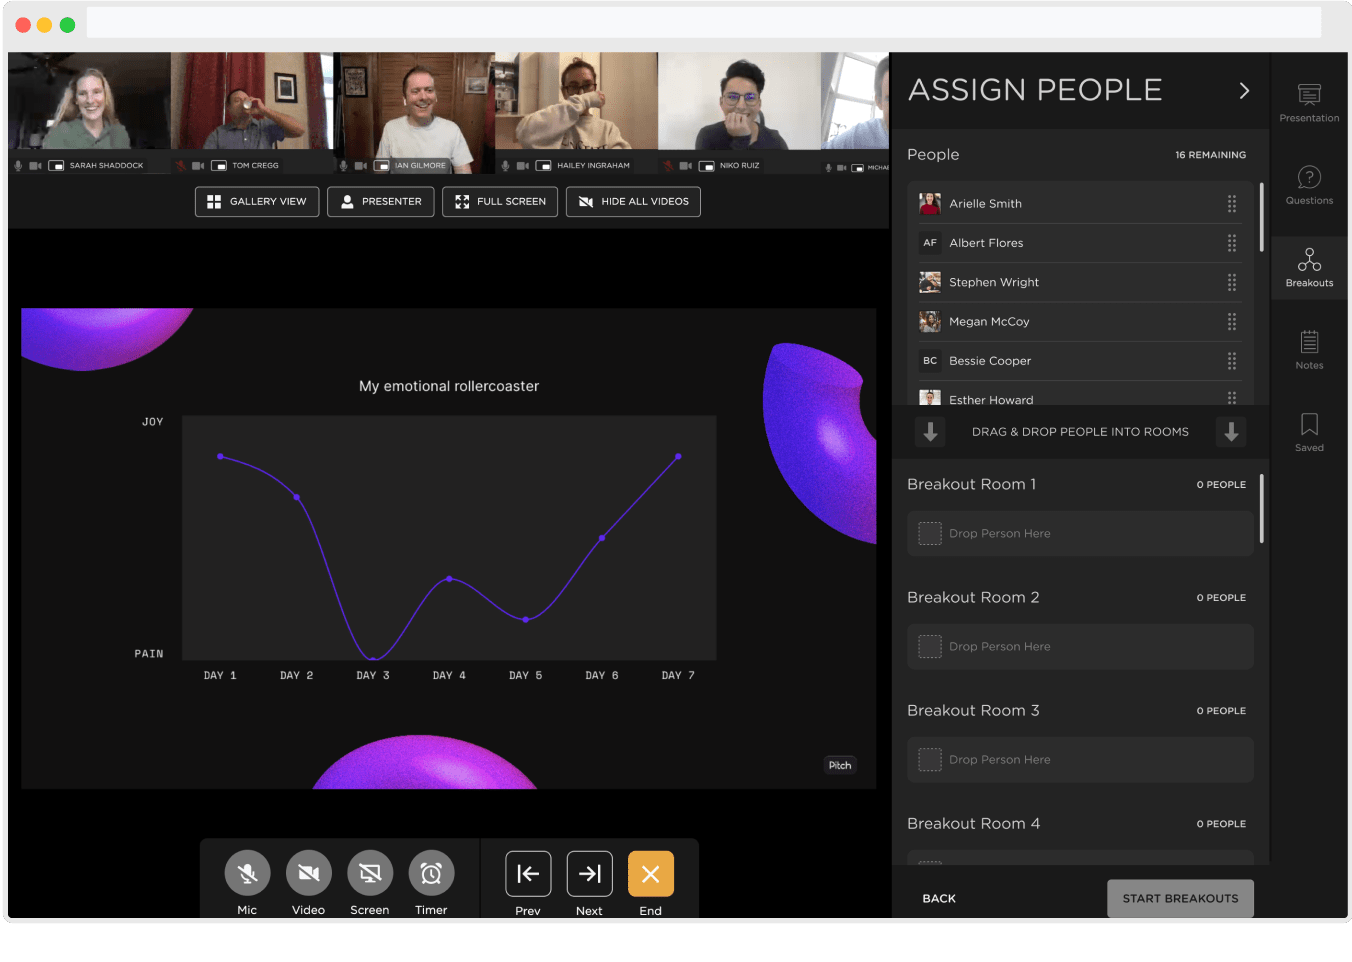The image size is (1352, 962).
Task: Click Hailey Ingraham's video thumbnail
Action: click(577, 101)
